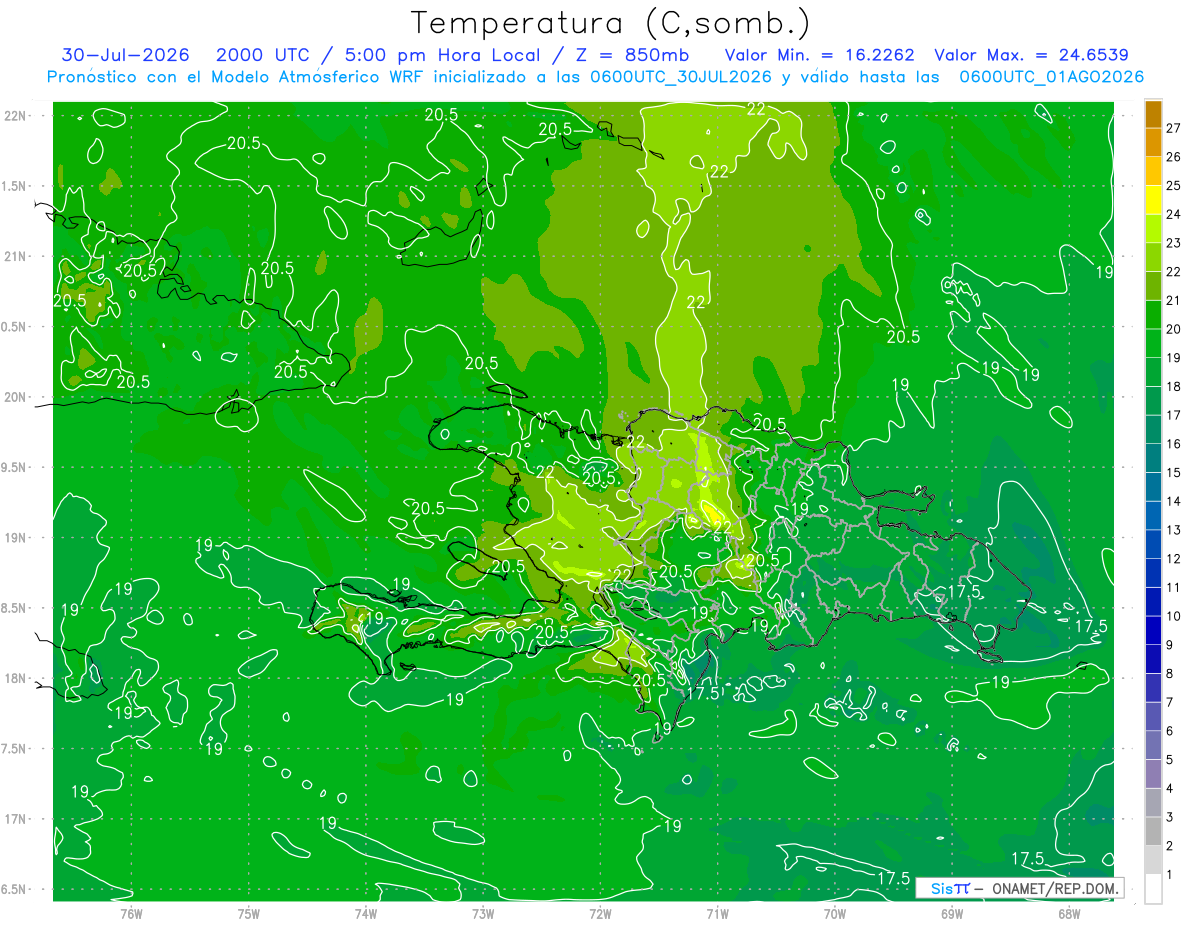Viewport: 1200px width, 927px height.
Task: Click the colorbar scale number 7
Action: coord(1169,702)
